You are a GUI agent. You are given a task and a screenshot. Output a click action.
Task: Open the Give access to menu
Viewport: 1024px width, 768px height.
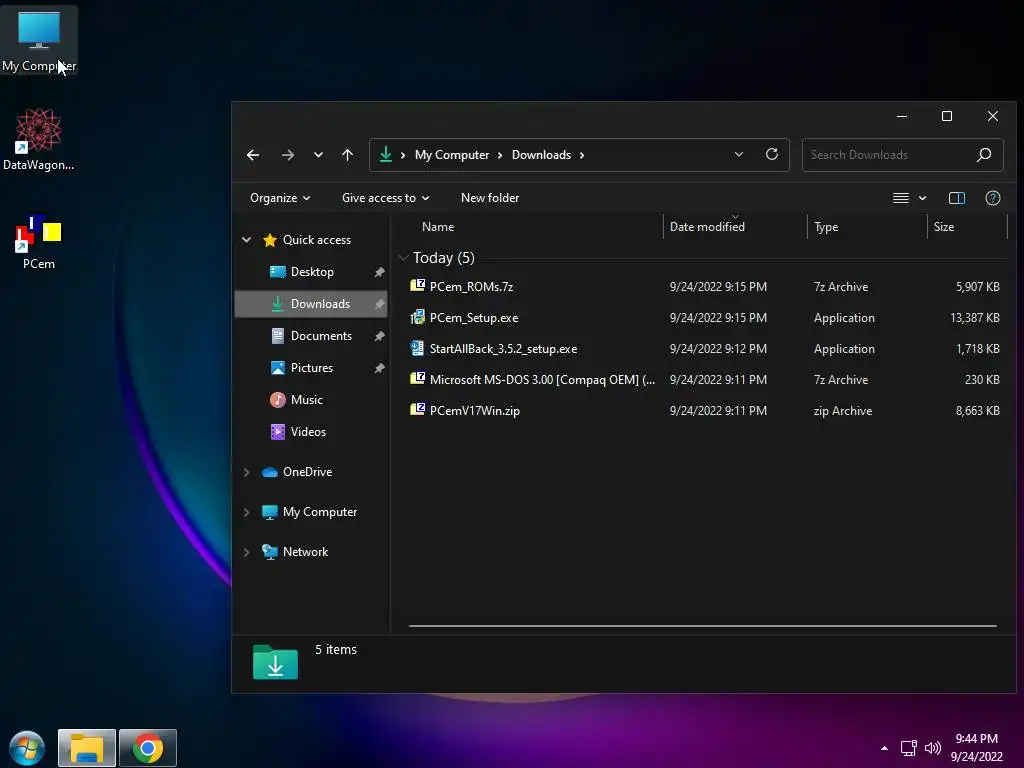coord(385,198)
